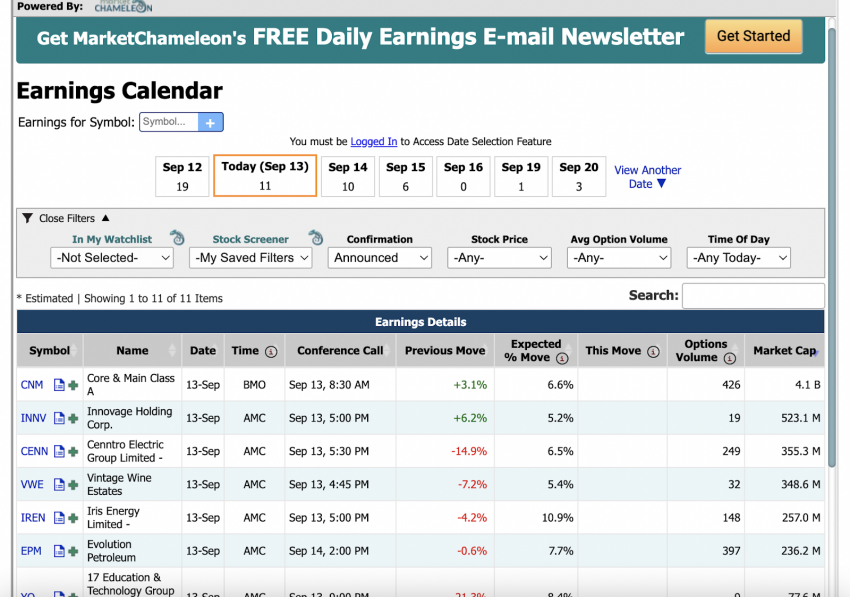Open the document icon in the CENN row

click(59, 451)
